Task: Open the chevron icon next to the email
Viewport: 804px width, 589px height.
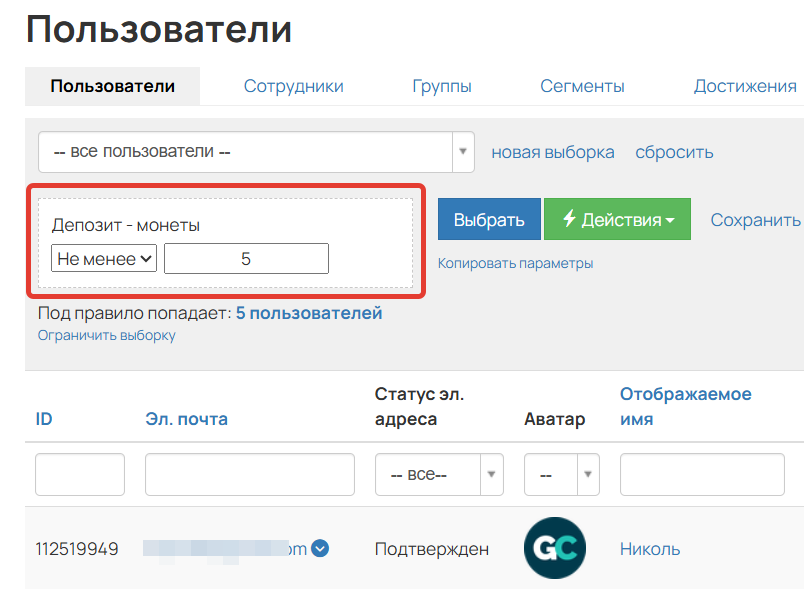Action: 320,548
